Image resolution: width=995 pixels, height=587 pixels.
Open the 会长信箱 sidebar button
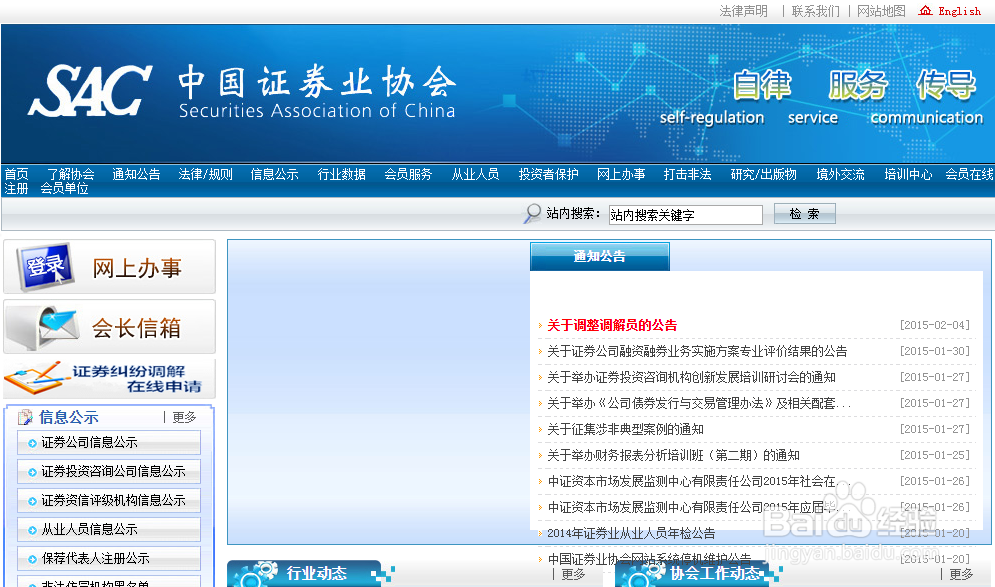tap(110, 327)
